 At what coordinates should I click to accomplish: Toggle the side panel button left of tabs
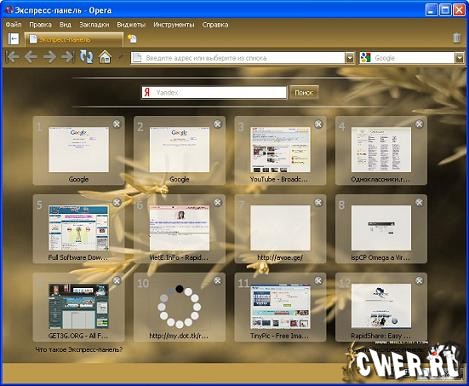pos(13,39)
